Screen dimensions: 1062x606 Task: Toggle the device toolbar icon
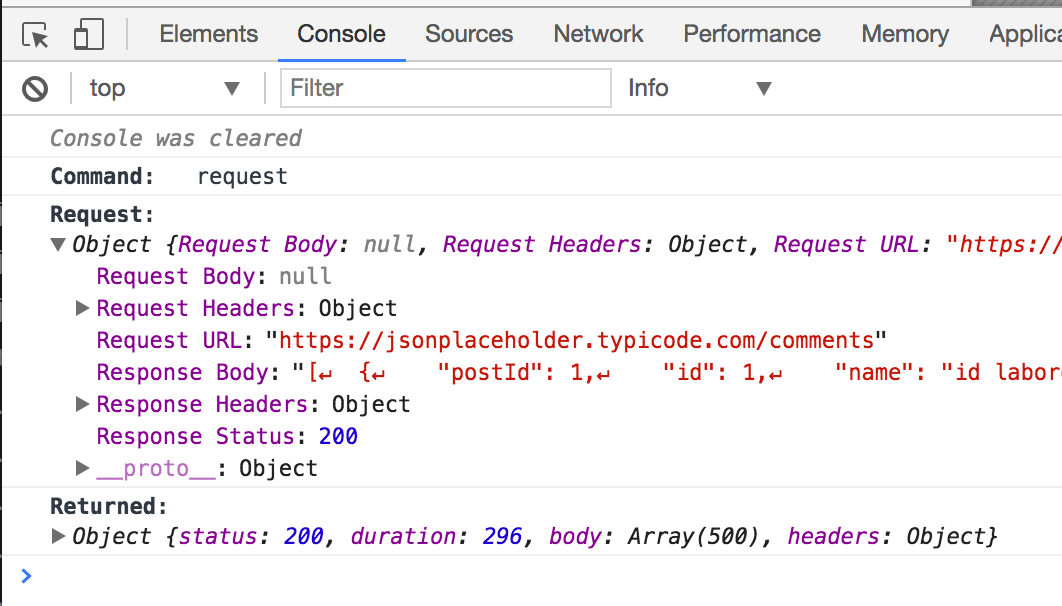coord(88,33)
